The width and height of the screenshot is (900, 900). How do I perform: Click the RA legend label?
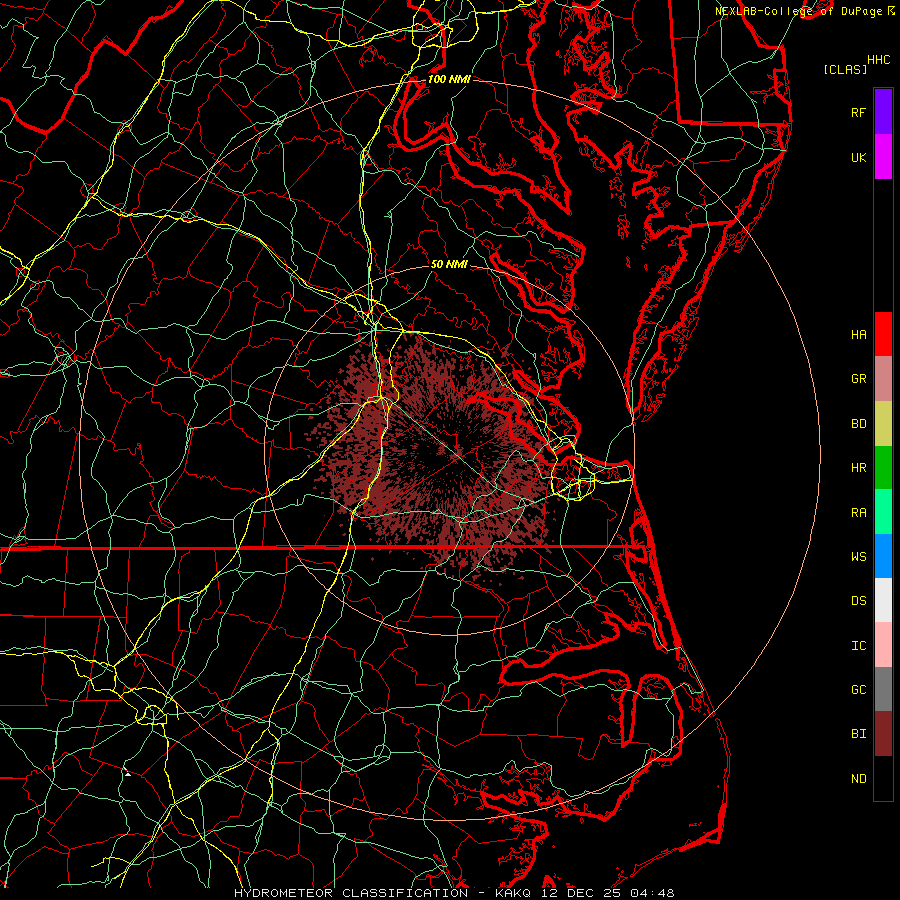[x=859, y=513]
